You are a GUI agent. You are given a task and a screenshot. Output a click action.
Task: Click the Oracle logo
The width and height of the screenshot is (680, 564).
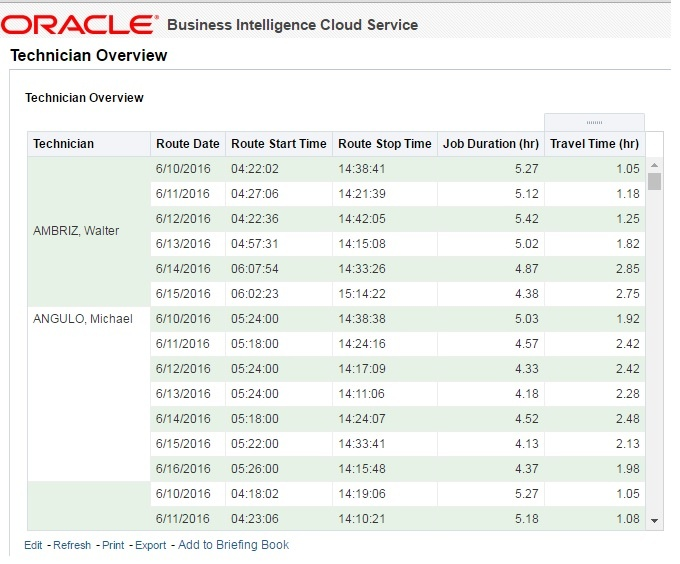coord(80,24)
